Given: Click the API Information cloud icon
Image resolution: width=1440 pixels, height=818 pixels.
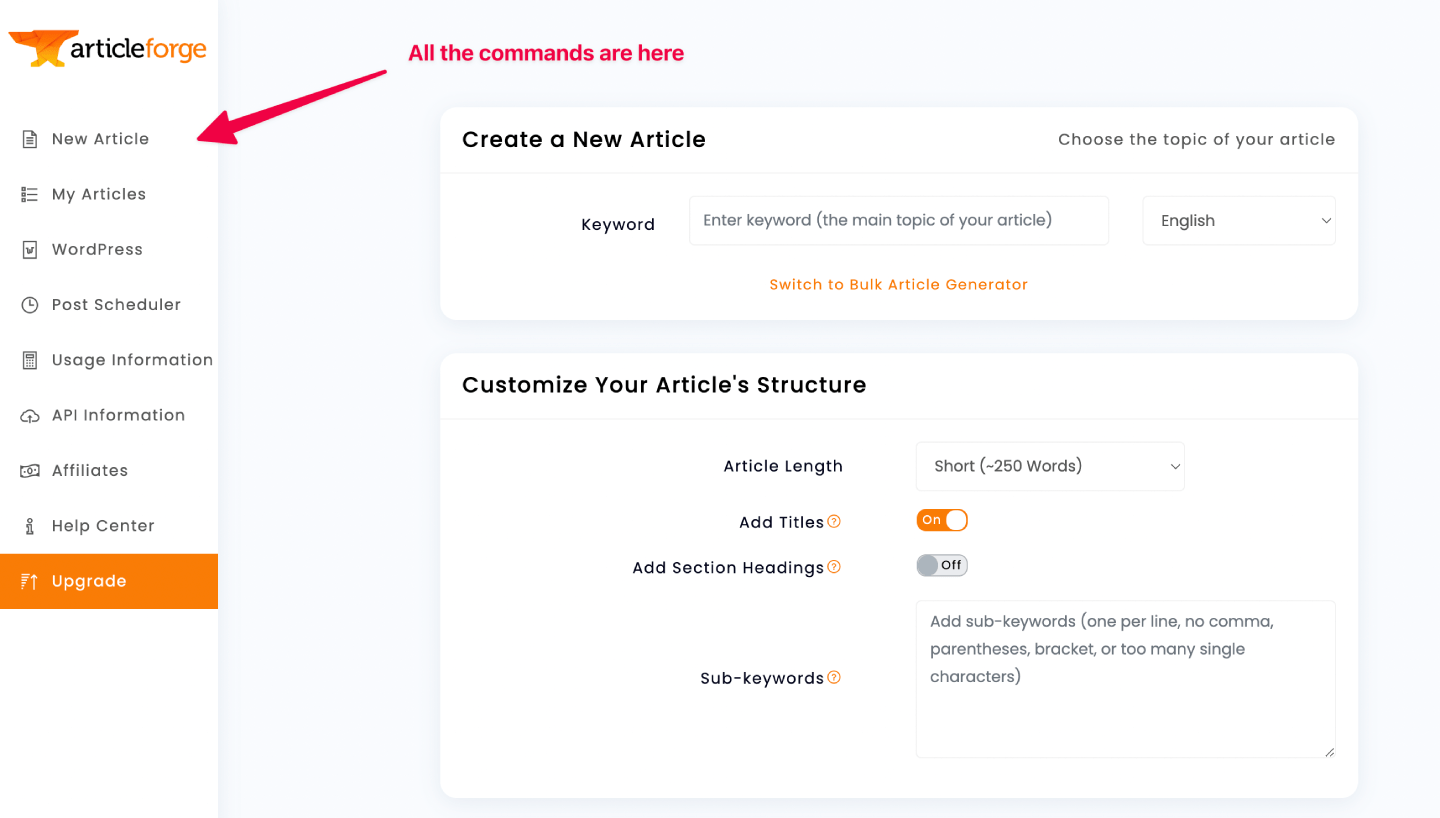Looking at the screenshot, I should (x=30, y=416).
